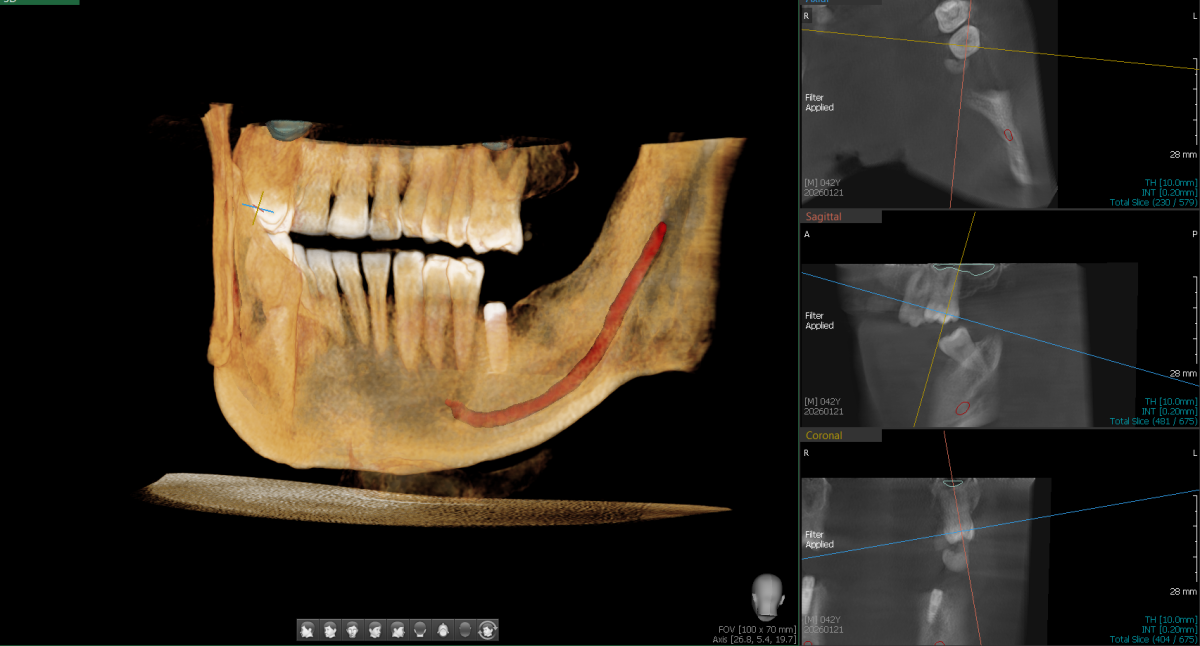
Task: Click Filter Applied text in coronal pane
Action: coord(819,540)
